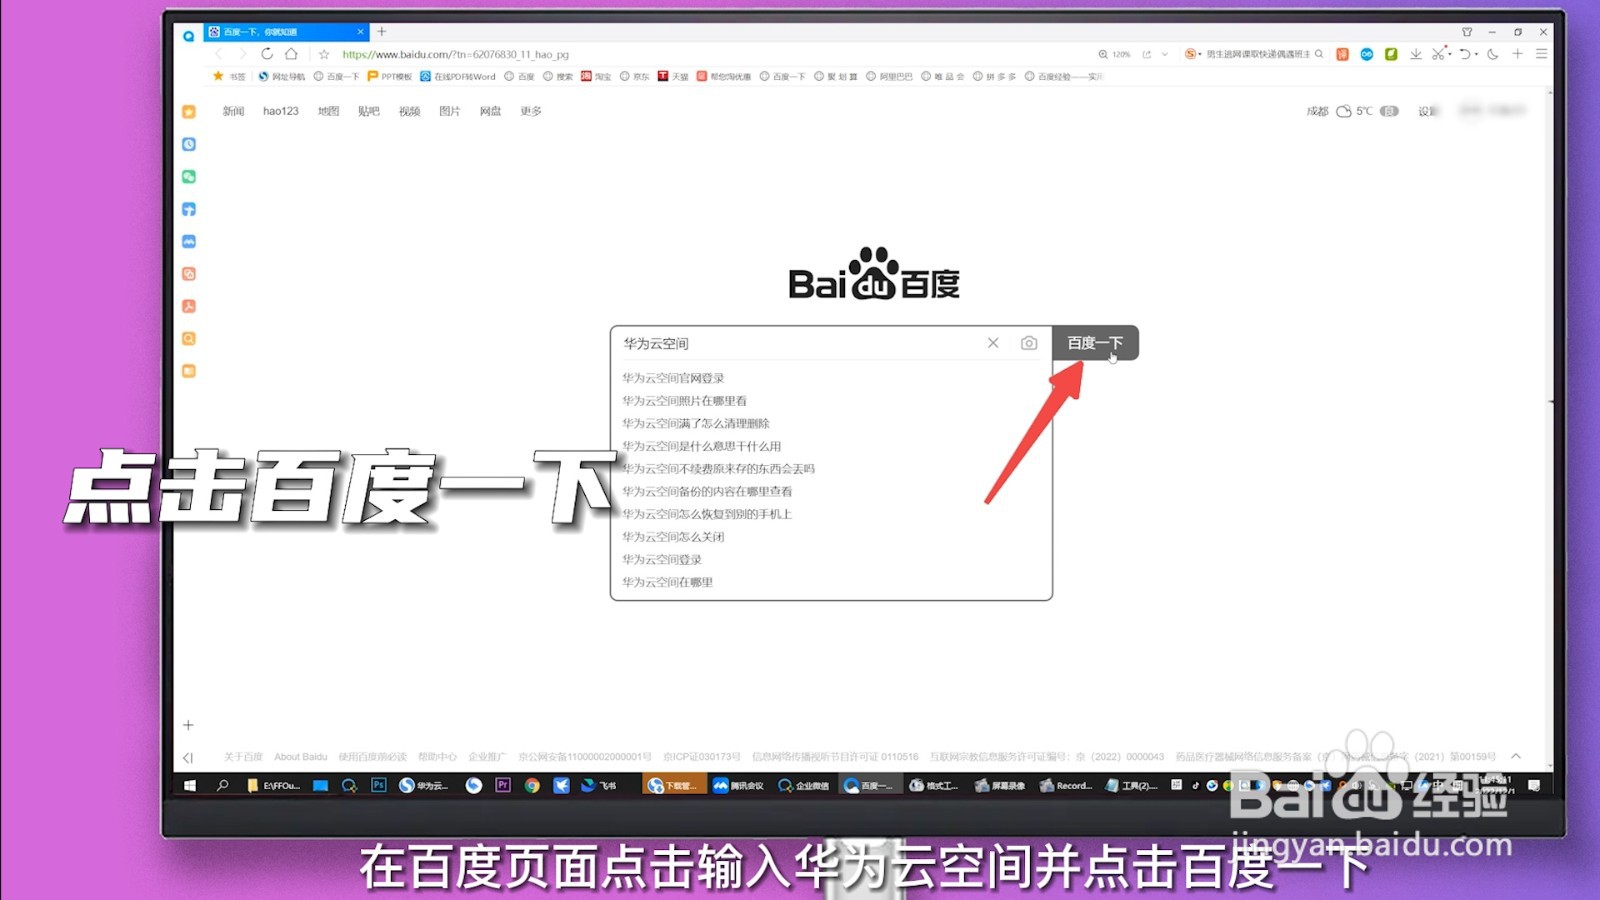Open the PPT模板 bookmark

[x=390, y=76]
